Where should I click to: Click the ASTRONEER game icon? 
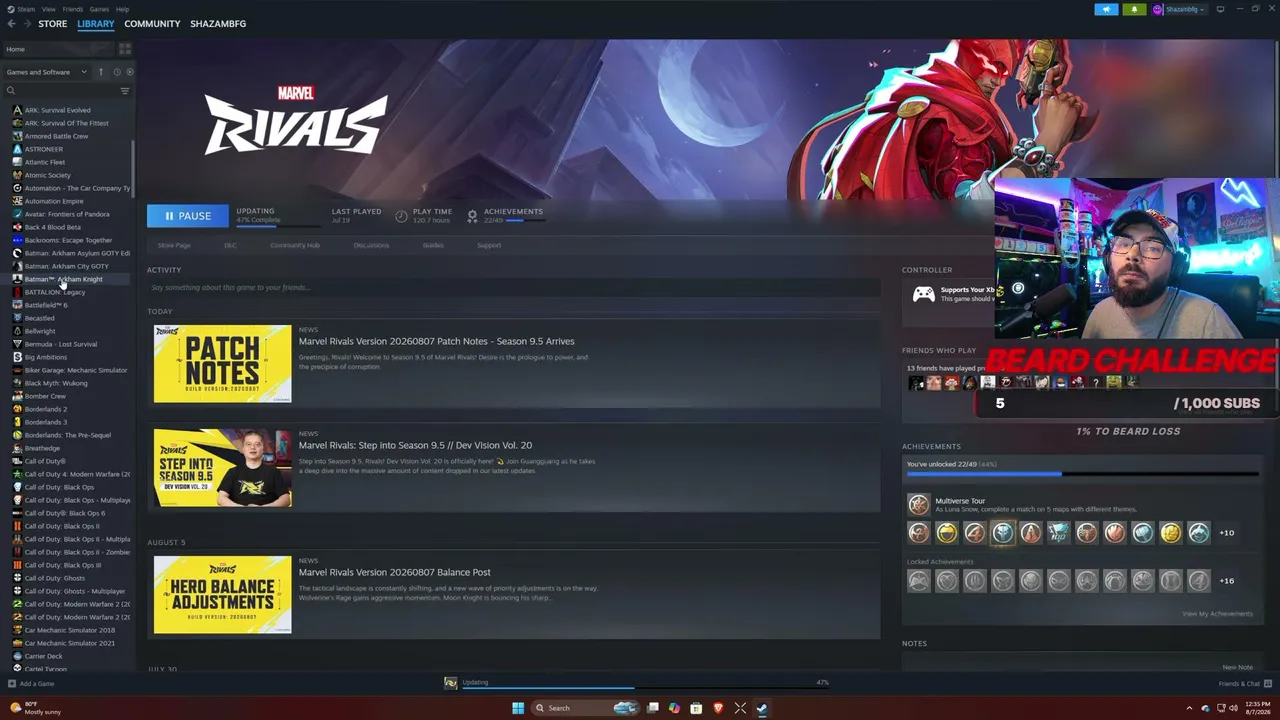point(17,149)
